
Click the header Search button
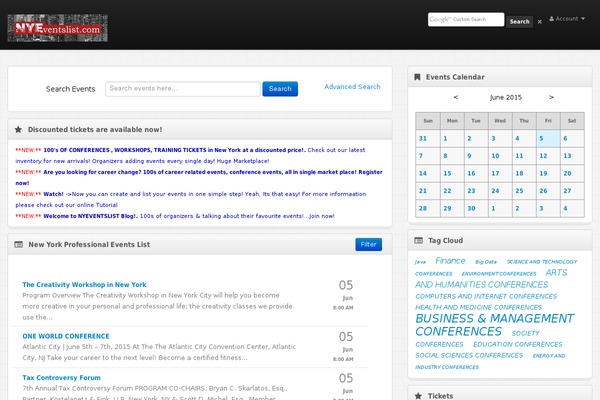(519, 21)
